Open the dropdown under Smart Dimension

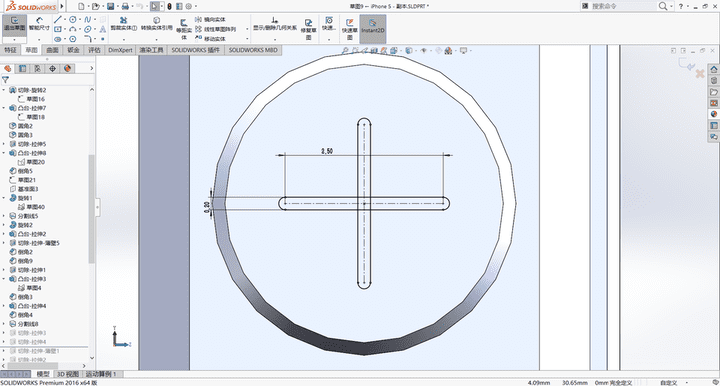[39, 39]
